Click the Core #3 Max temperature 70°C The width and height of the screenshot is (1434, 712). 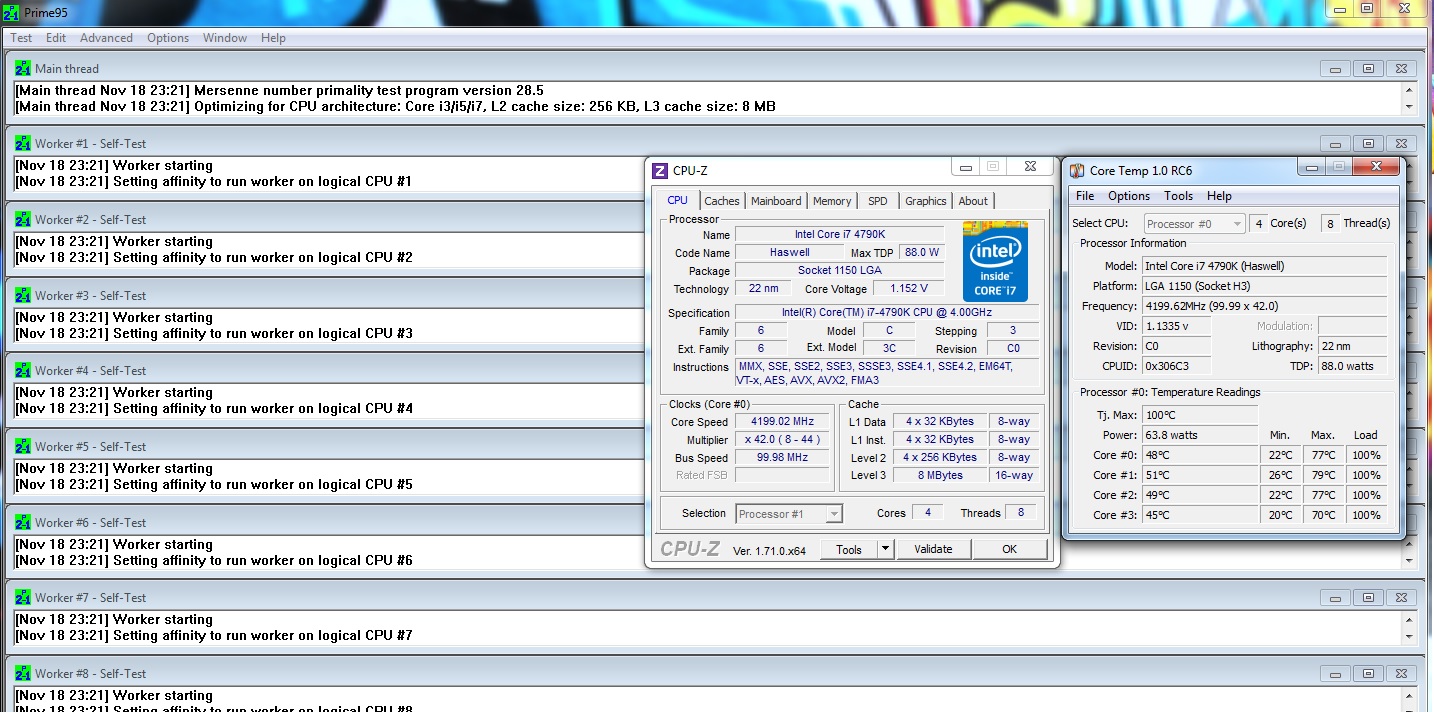pyautogui.click(x=1323, y=515)
